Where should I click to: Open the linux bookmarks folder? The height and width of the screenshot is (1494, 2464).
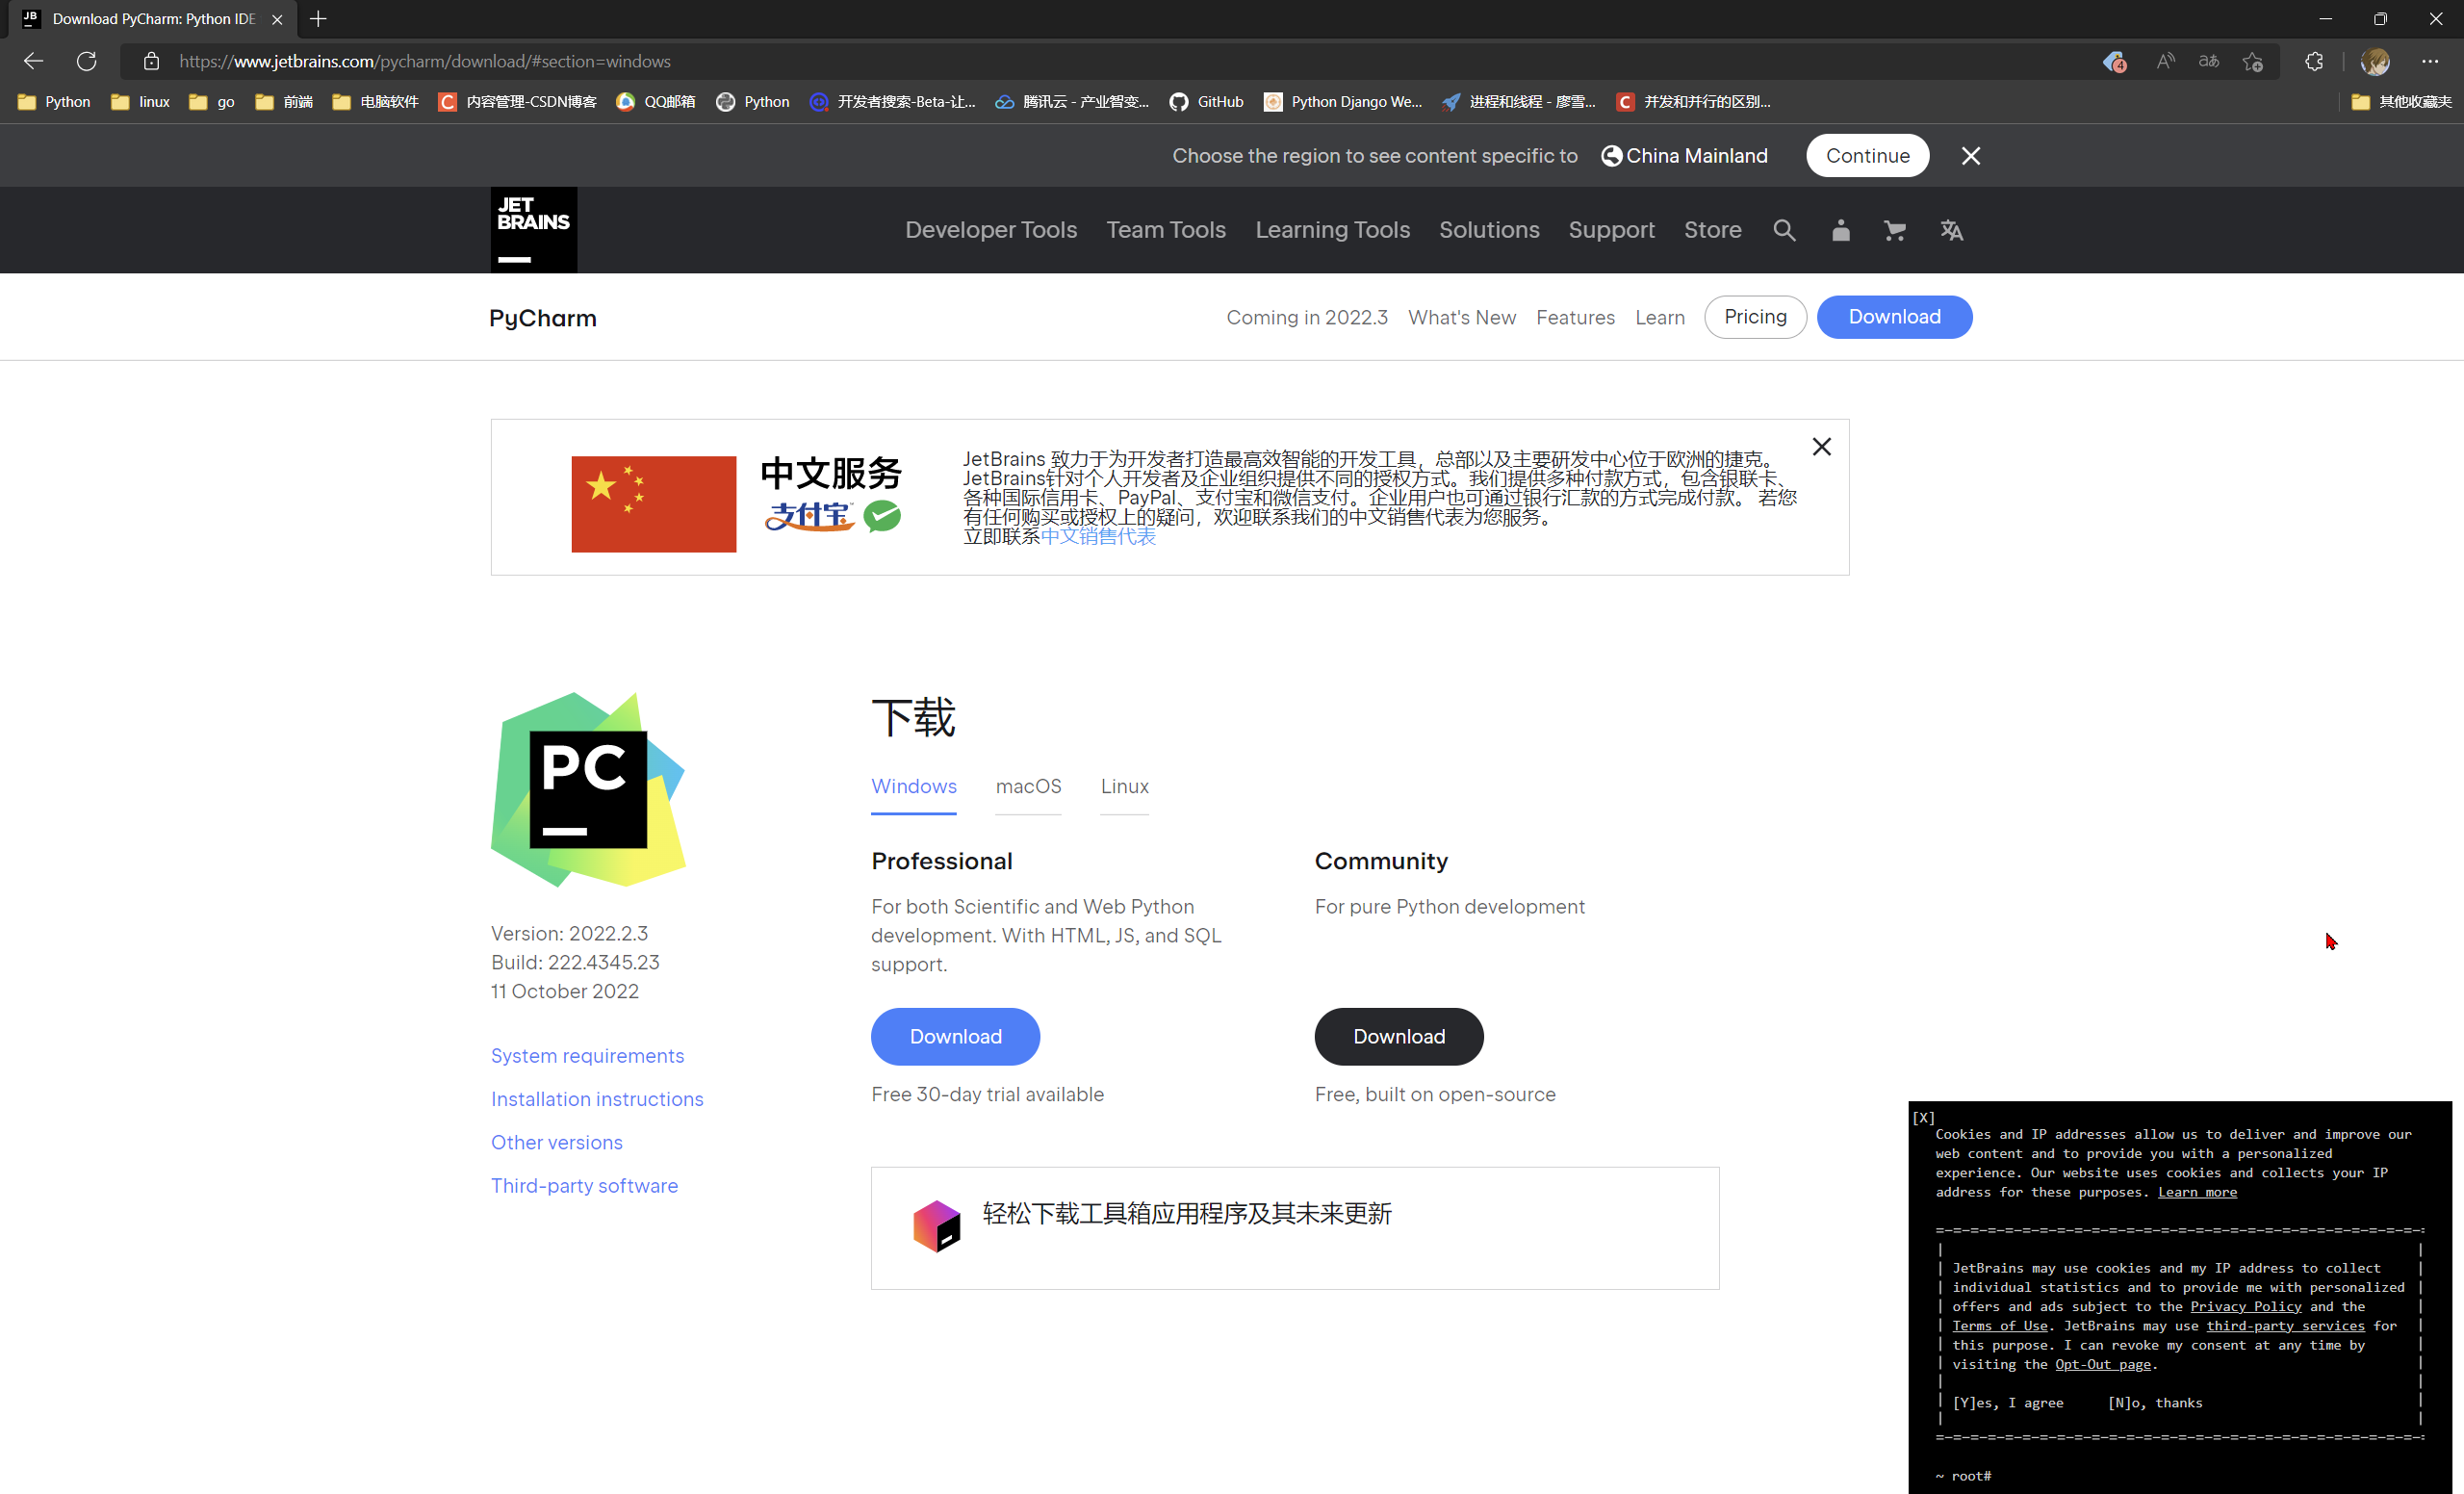[x=141, y=102]
